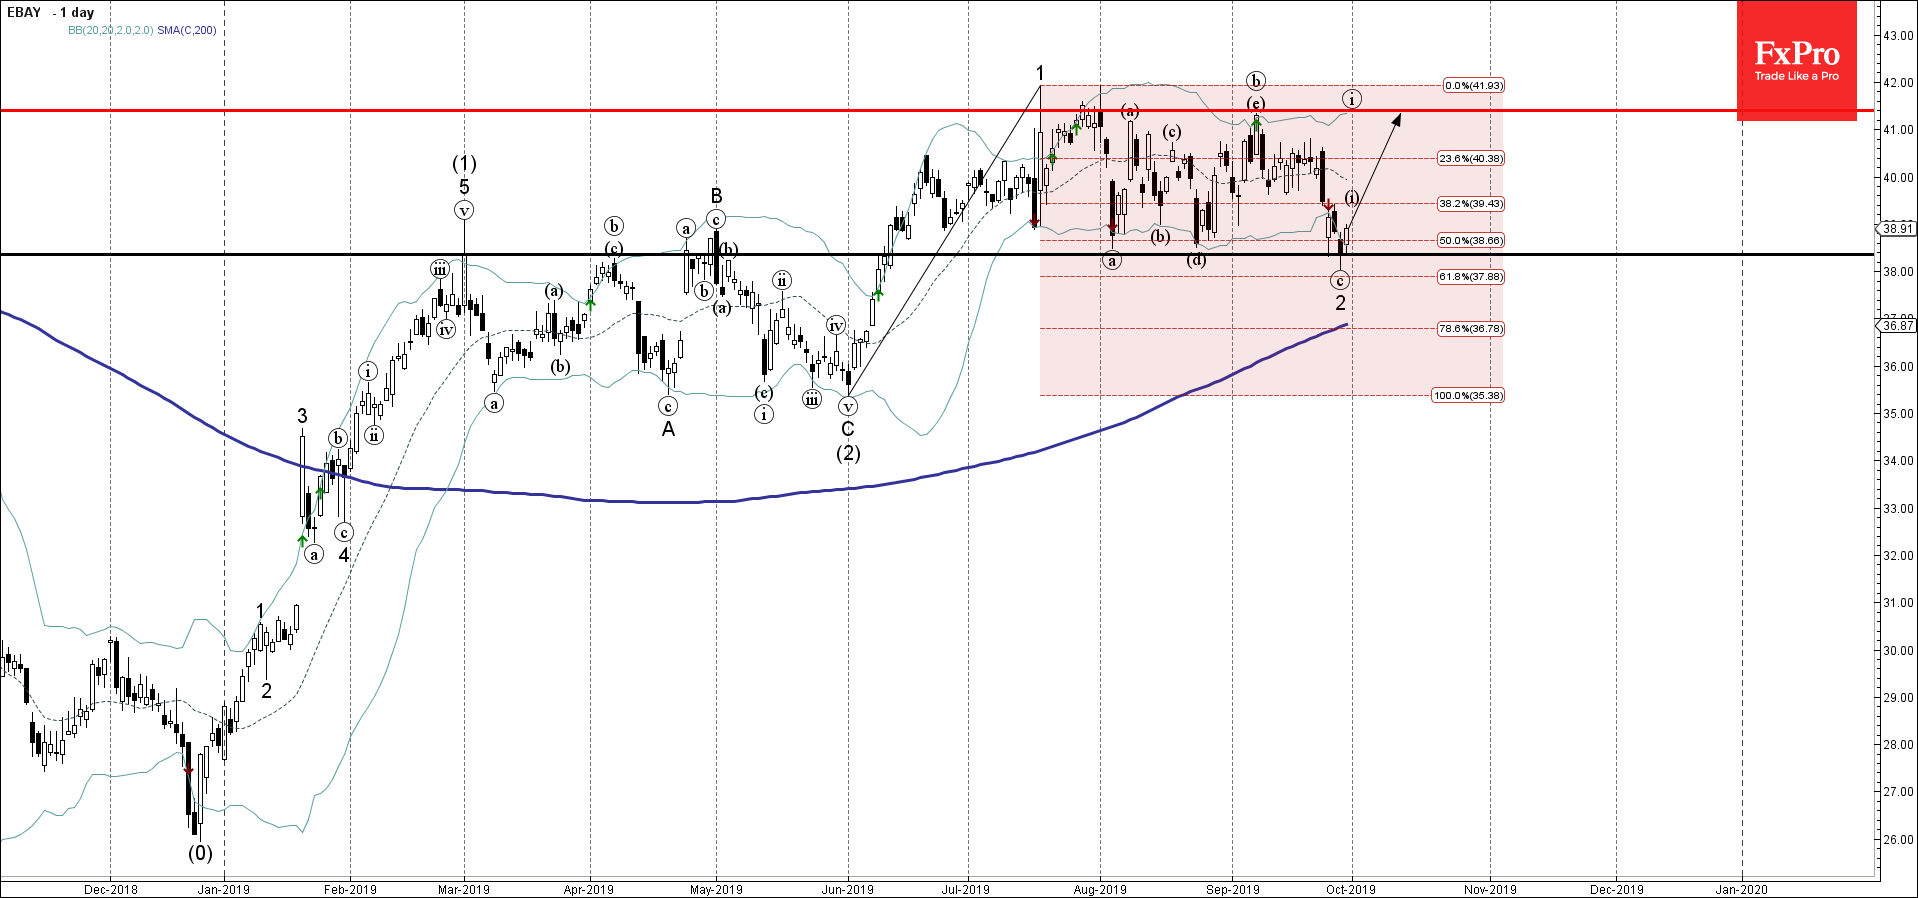Image resolution: width=1918 pixels, height=898 pixels.
Task: Select the BB(20,20,2.0,2.0) indicator label
Action: click(x=110, y=30)
